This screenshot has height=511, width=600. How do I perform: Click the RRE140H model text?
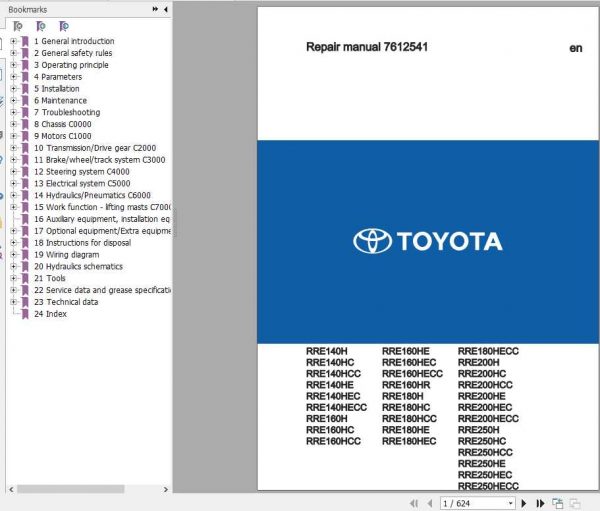(326, 351)
